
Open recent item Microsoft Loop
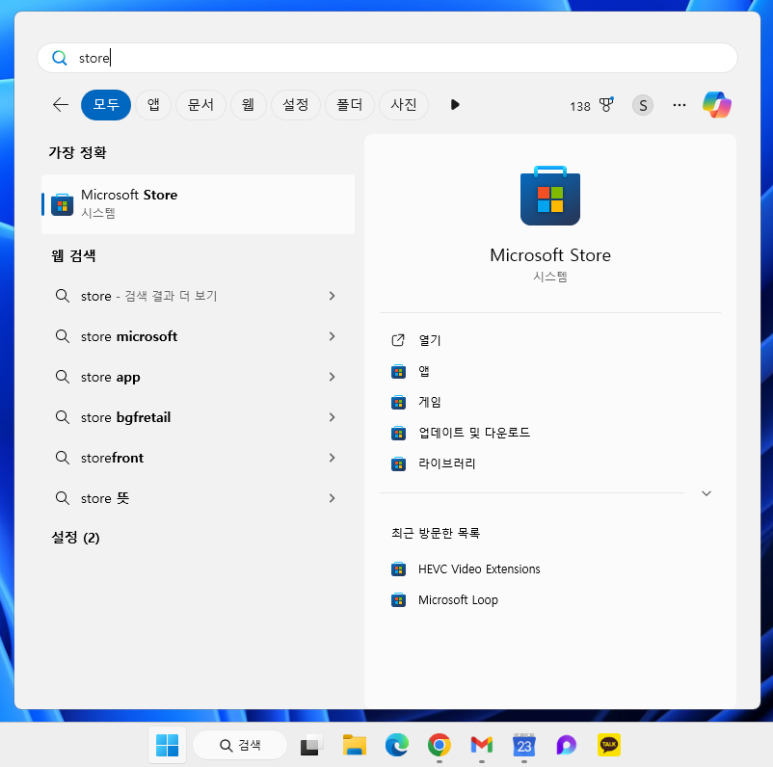point(550,600)
